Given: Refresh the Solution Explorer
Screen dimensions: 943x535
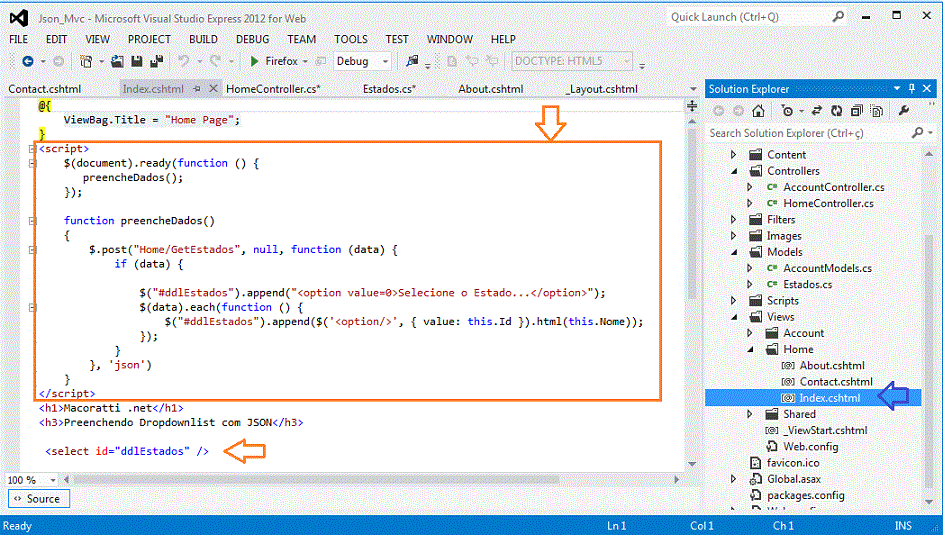Looking at the screenshot, I should pos(837,111).
